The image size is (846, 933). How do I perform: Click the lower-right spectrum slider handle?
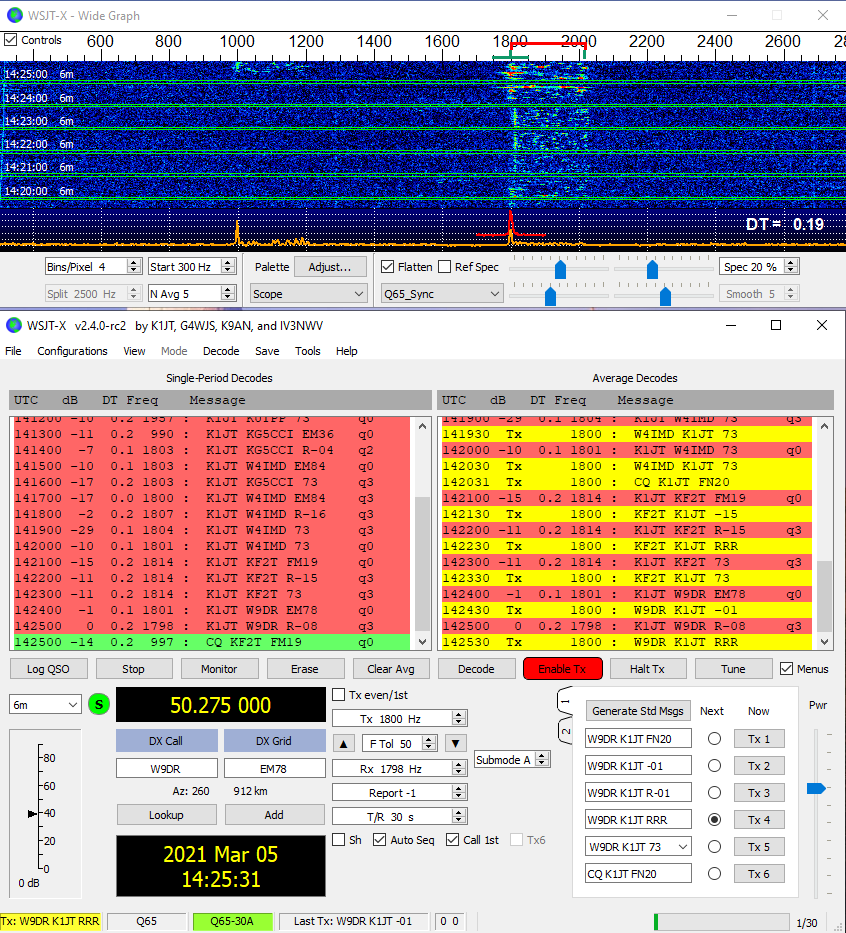665,295
